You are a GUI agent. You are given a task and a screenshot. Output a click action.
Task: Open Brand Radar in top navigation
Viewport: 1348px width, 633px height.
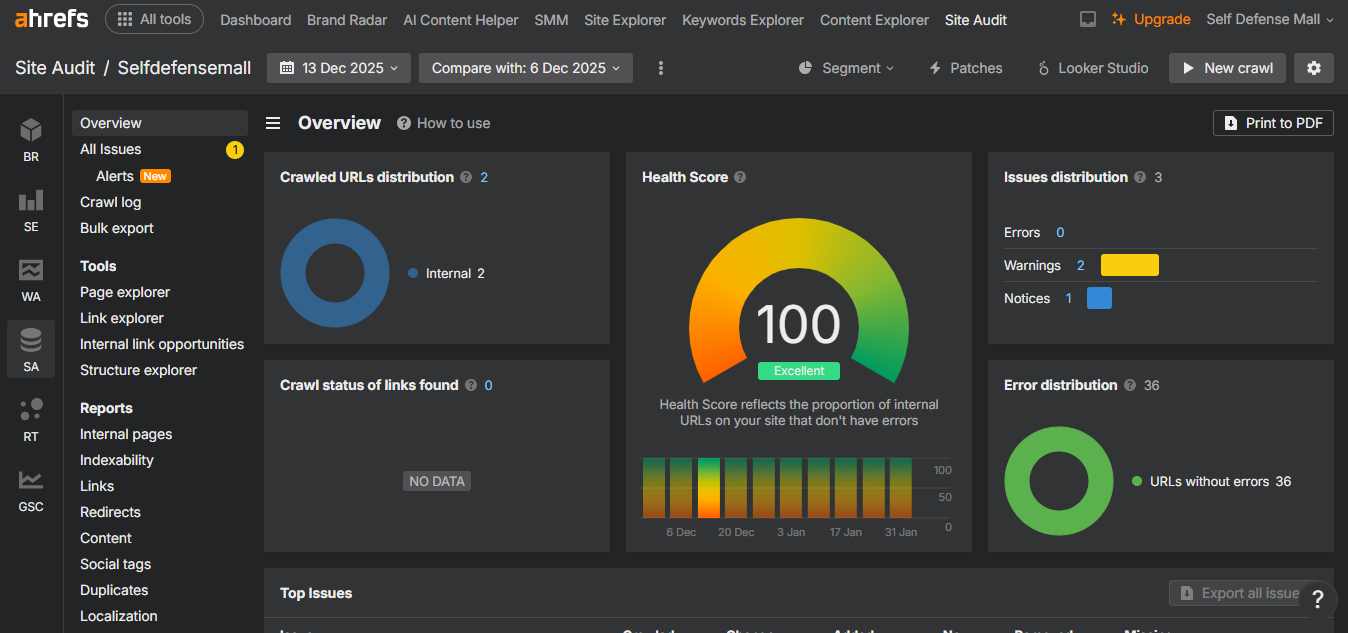[347, 20]
